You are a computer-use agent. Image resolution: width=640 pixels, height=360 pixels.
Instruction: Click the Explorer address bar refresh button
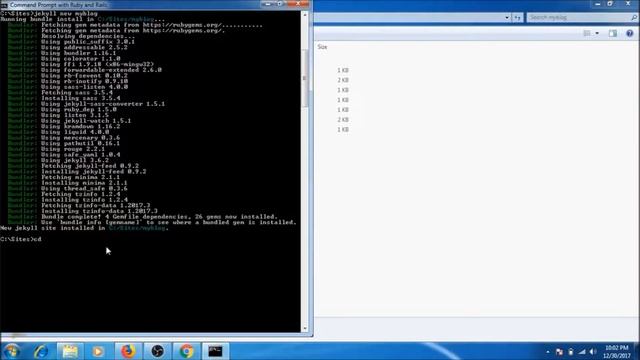(x=518, y=18)
